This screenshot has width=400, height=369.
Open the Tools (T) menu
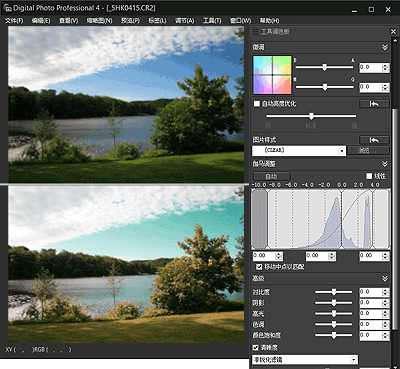(212, 21)
